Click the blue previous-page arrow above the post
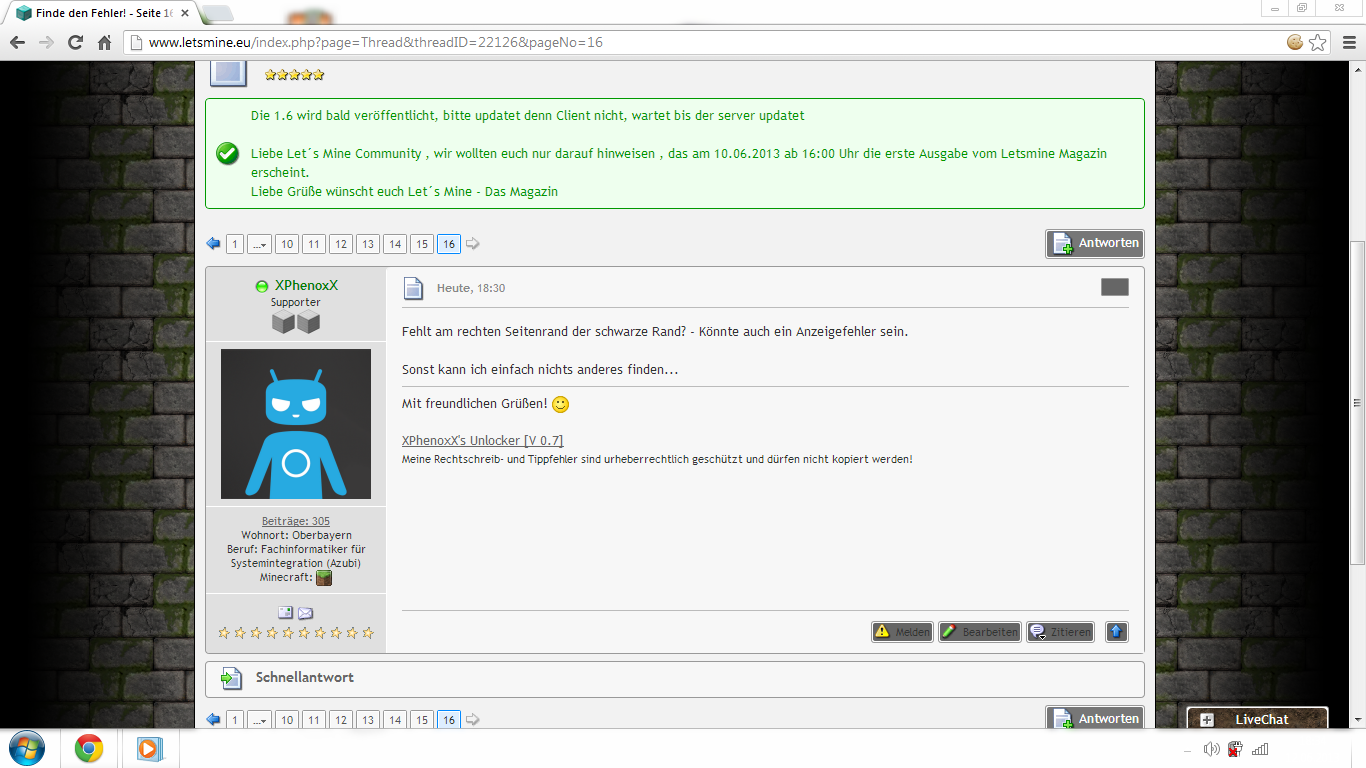1366x768 pixels. tap(213, 244)
